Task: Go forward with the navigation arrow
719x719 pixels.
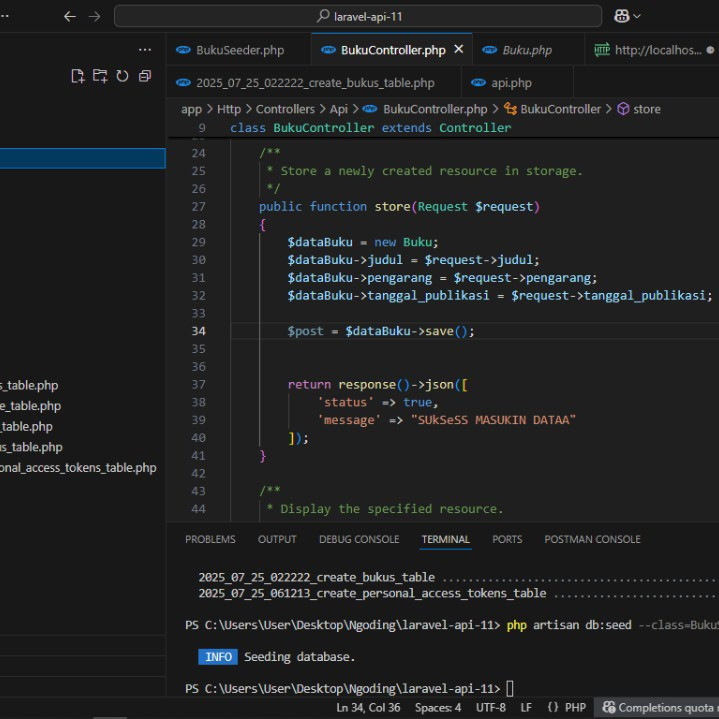Action: tap(94, 16)
